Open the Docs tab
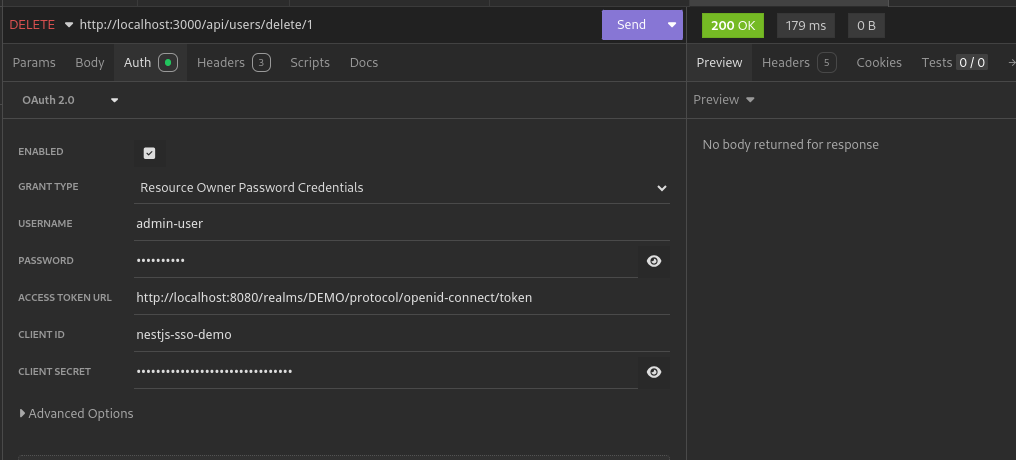Screen dimensions: 1016x460 click(x=364, y=63)
